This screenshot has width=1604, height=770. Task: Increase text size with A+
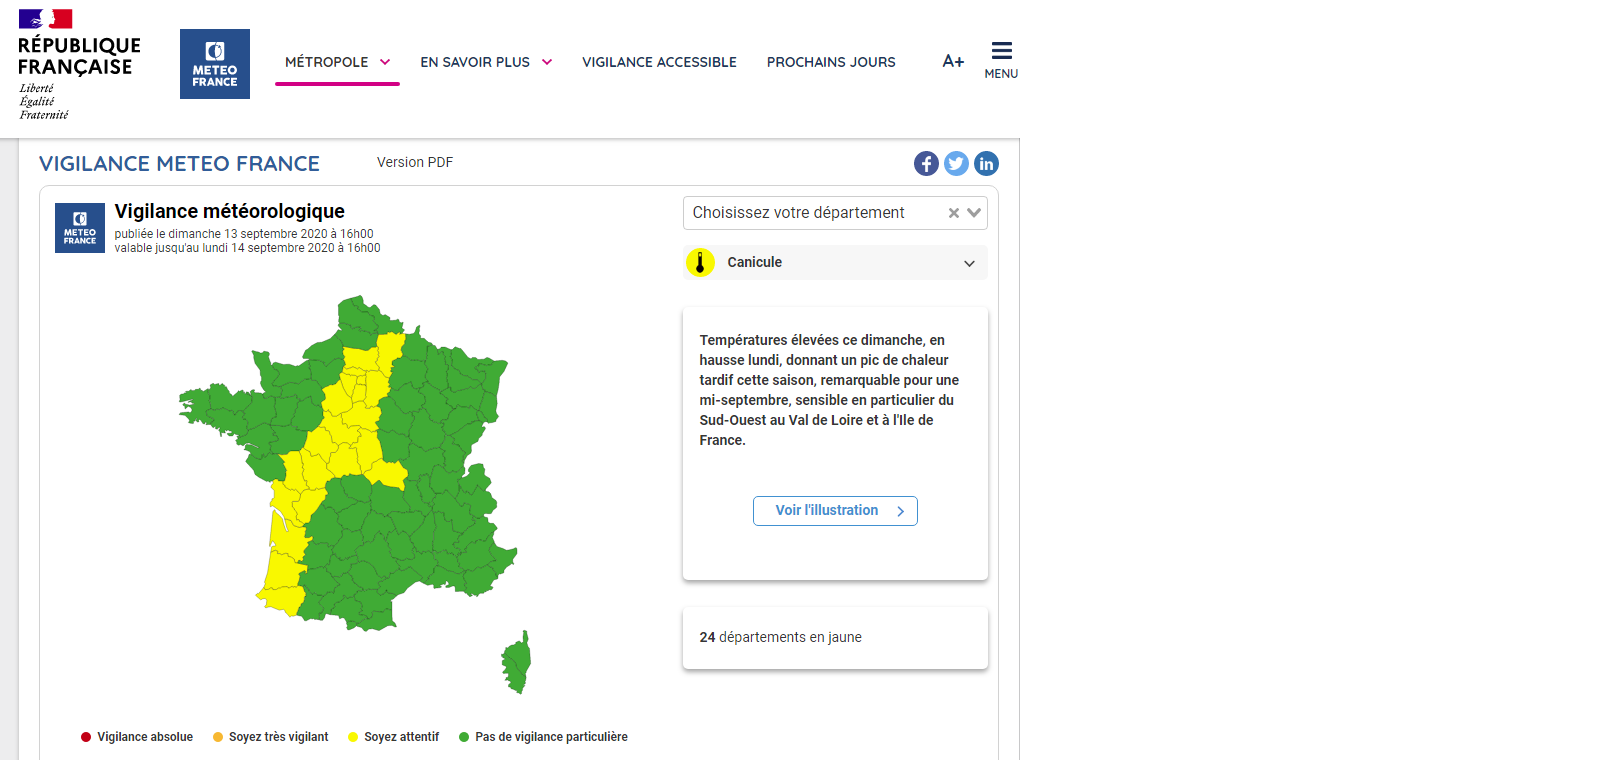(x=953, y=61)
